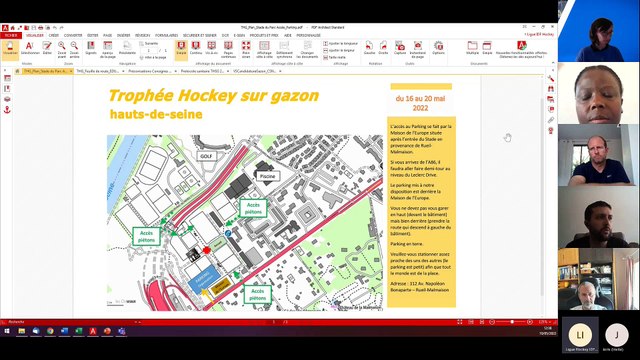Enter Plein écran mode
The image size is (640, 360).
246,49
